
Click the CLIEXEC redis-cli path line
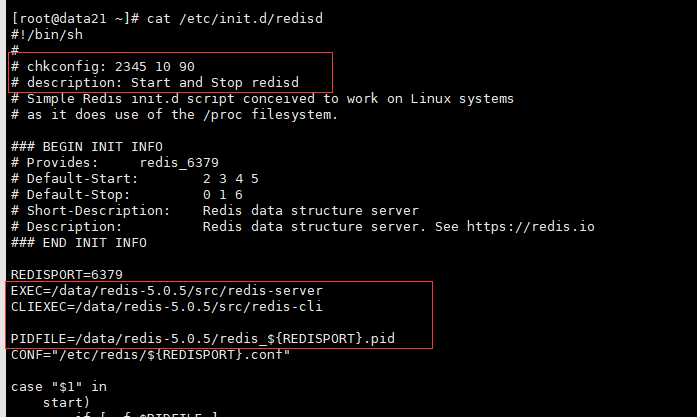pos(167,307)
